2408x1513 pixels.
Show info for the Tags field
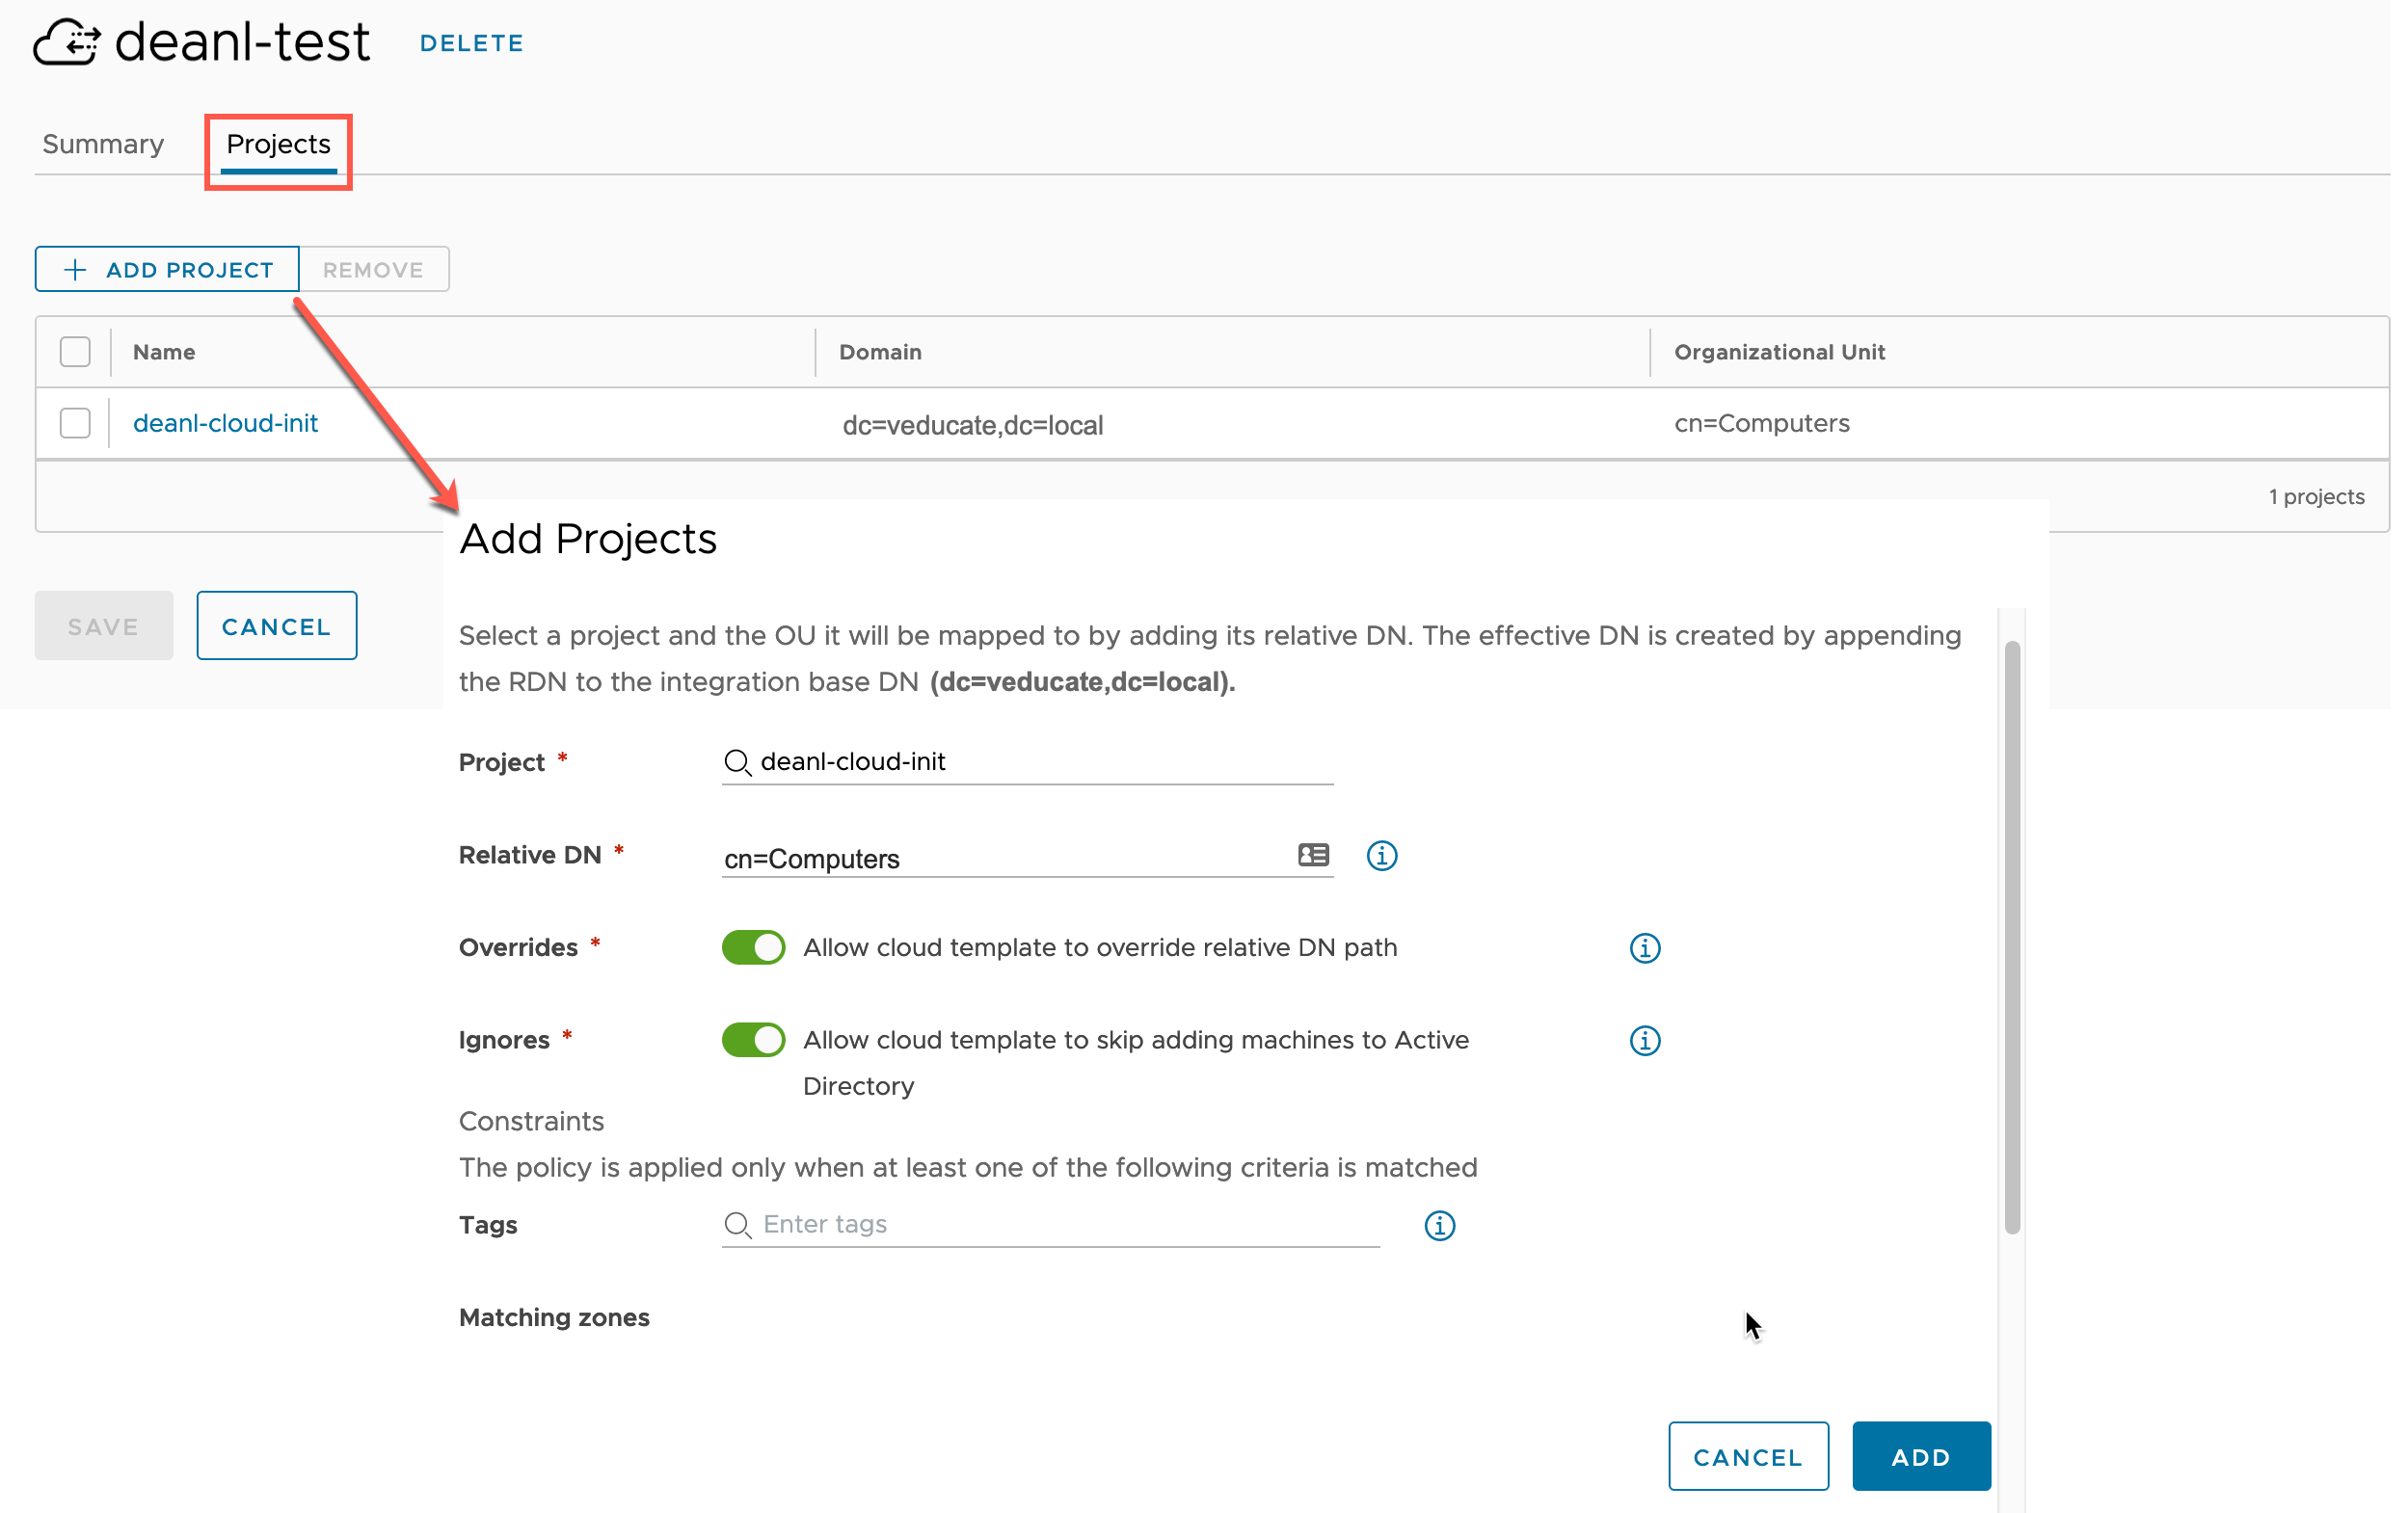1440,1226
